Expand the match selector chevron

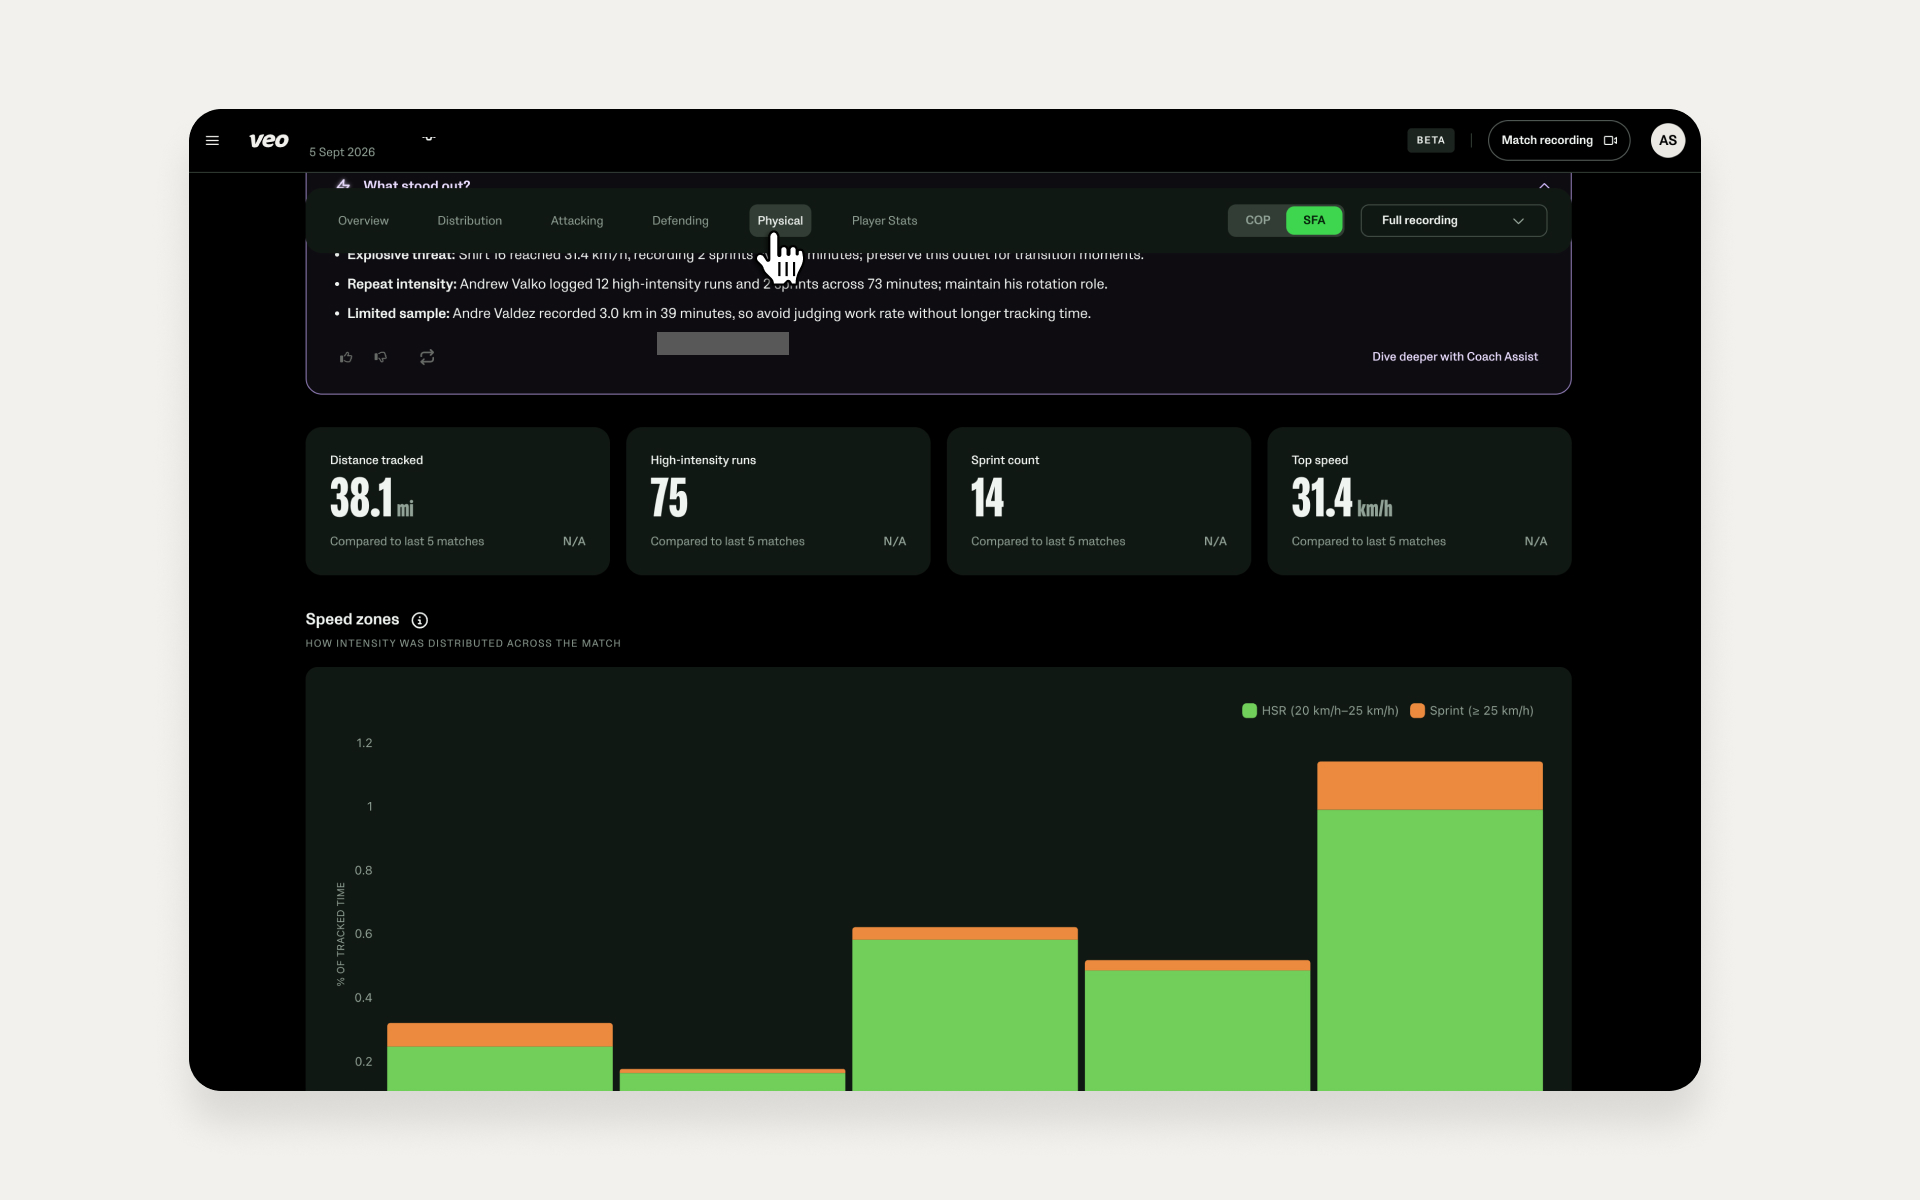[x=429, y=138]
